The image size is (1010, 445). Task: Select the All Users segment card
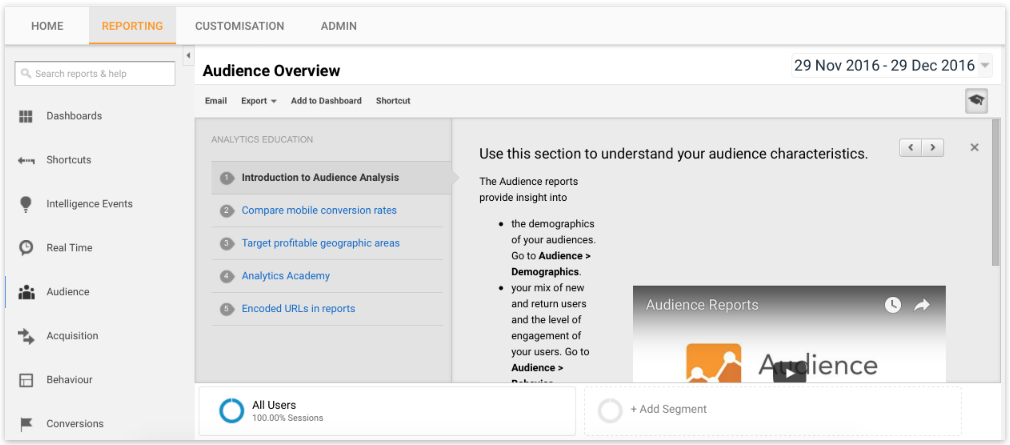click(387, 411)
